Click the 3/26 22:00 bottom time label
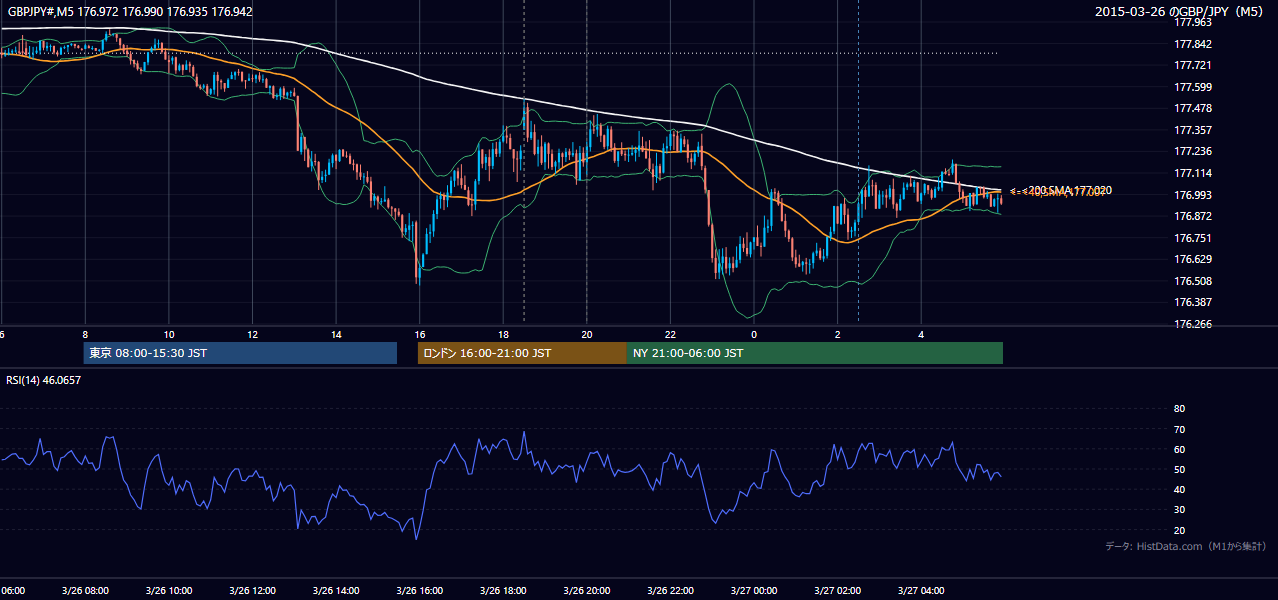 (670, 591)
